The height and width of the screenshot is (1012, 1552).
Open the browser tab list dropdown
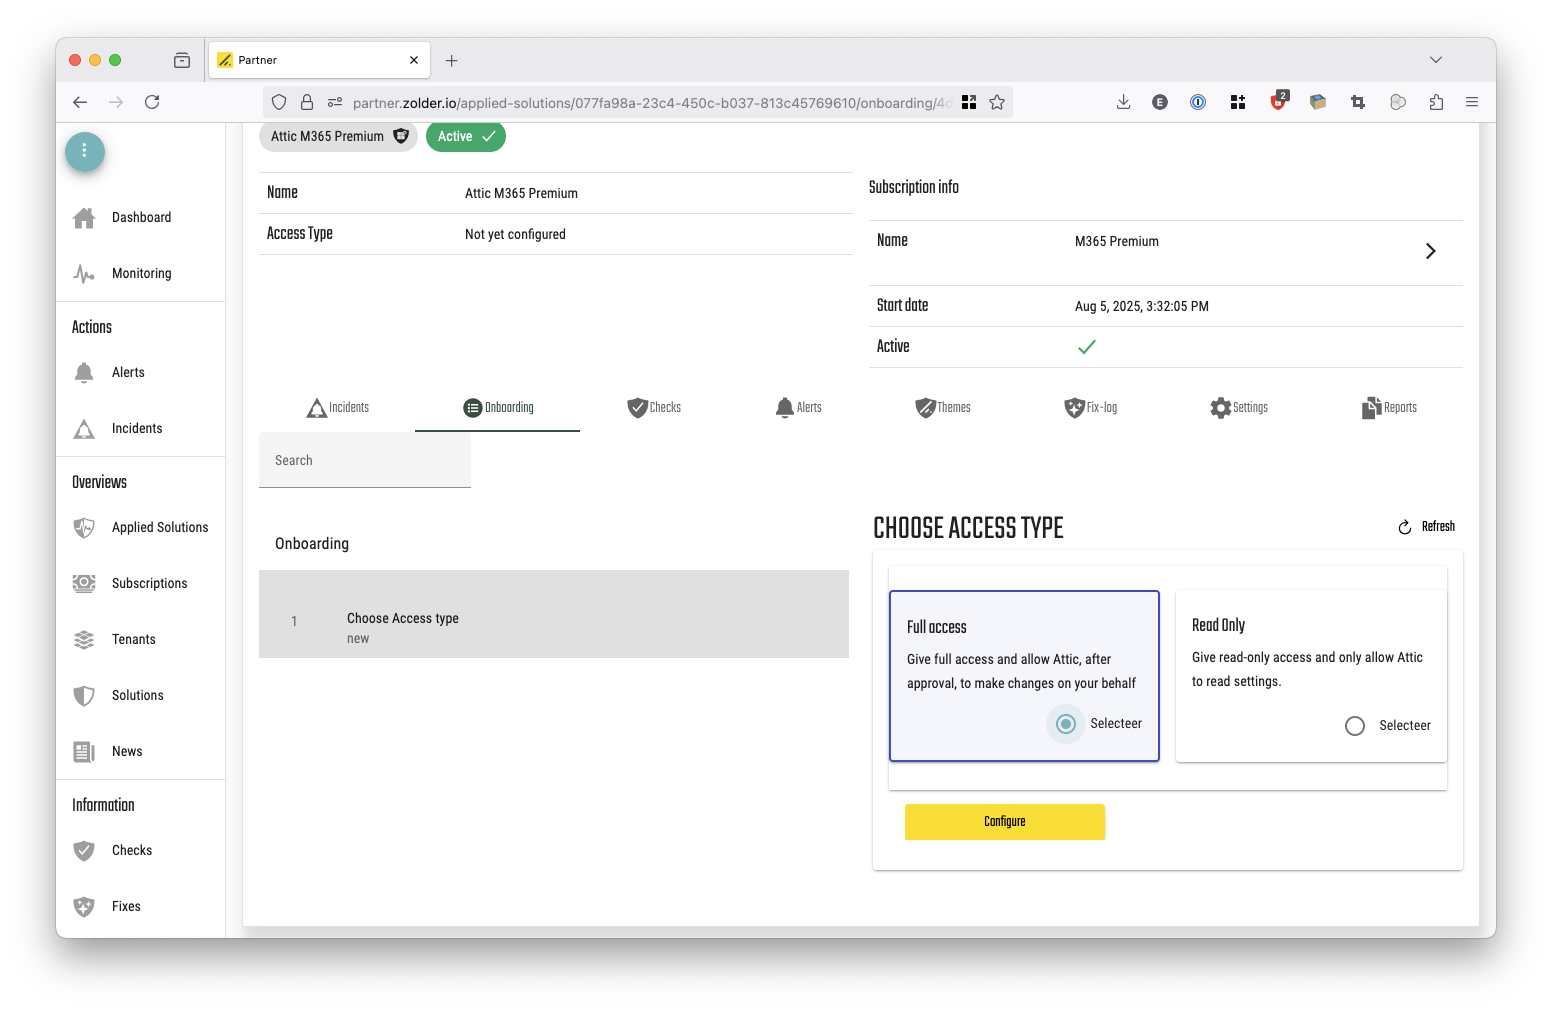point(1436,60)
